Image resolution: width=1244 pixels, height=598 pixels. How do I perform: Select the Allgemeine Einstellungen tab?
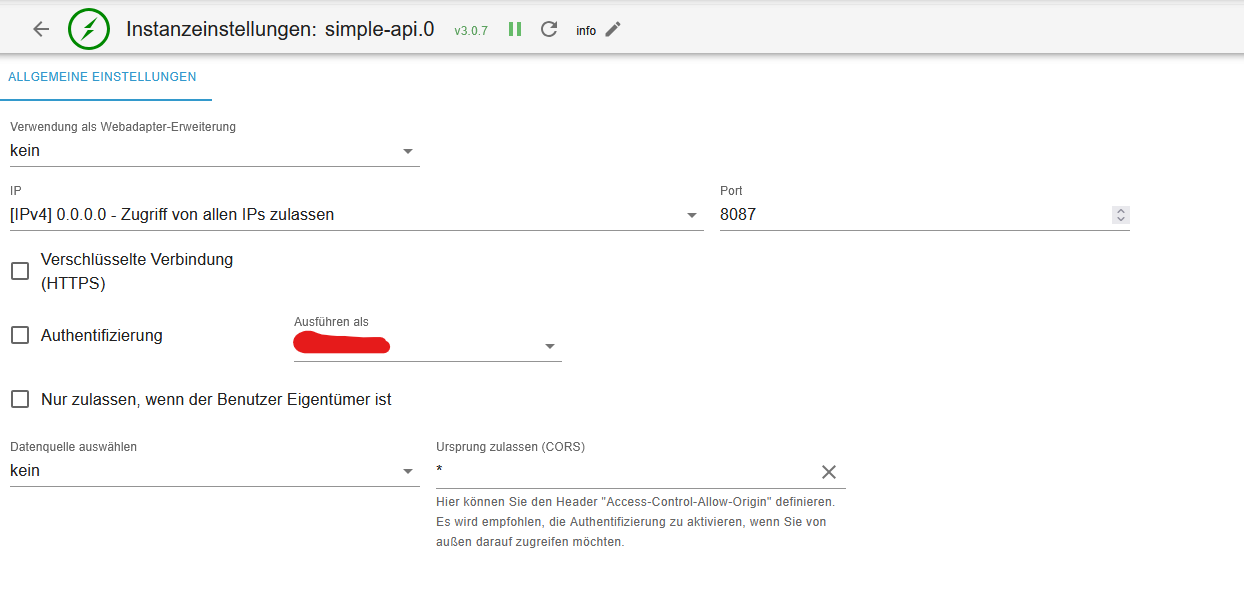[102, 77]
